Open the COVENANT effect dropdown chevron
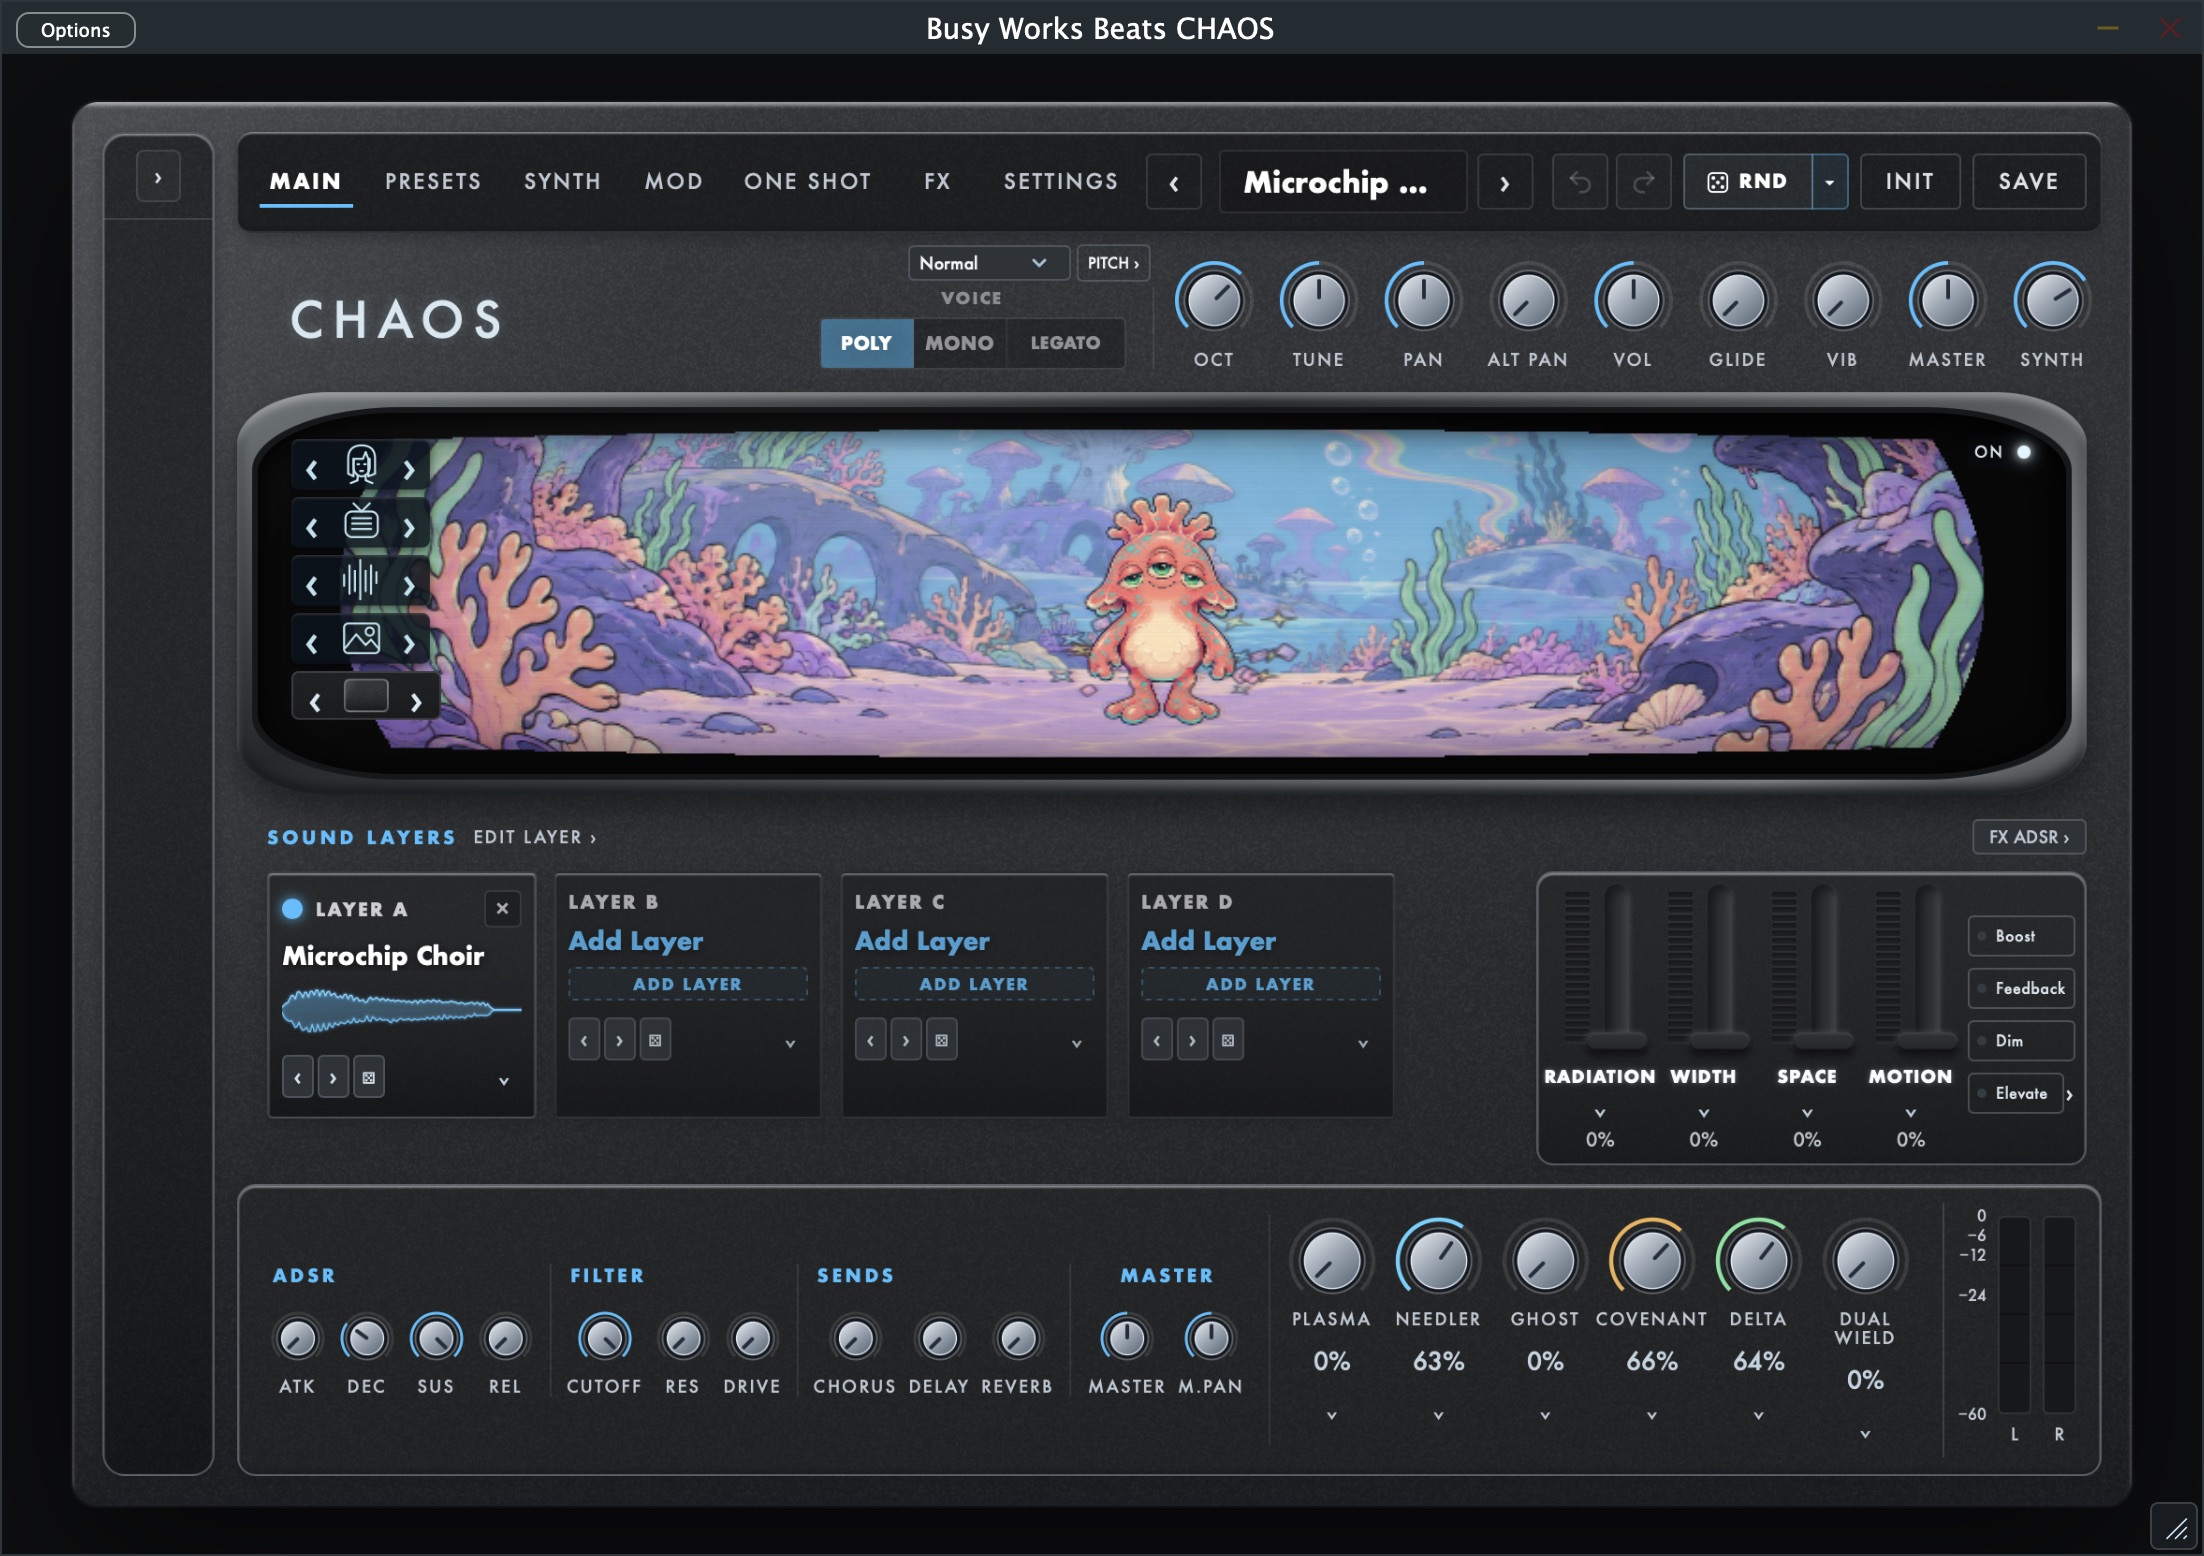2204x1556 pixels. [x=1652, y=1415]
